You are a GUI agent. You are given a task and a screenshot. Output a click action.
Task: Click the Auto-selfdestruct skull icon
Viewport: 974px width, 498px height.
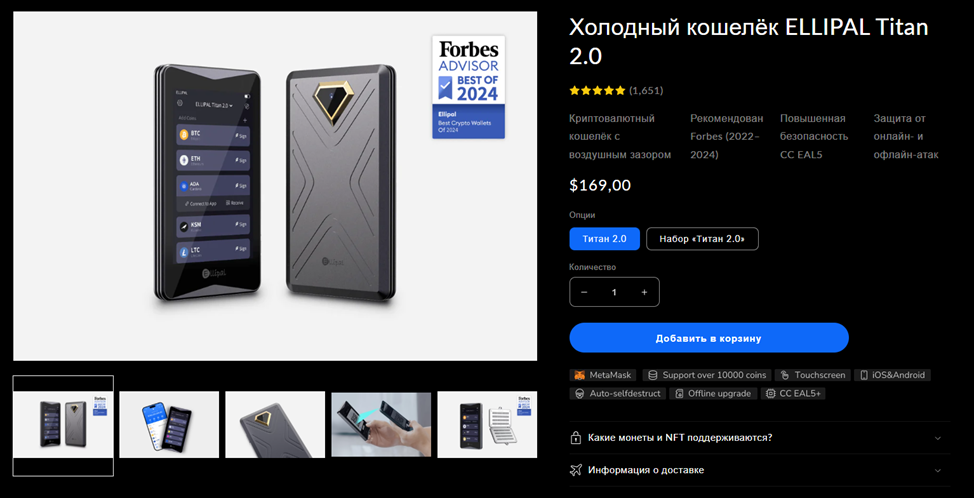(x=580, y=394)
